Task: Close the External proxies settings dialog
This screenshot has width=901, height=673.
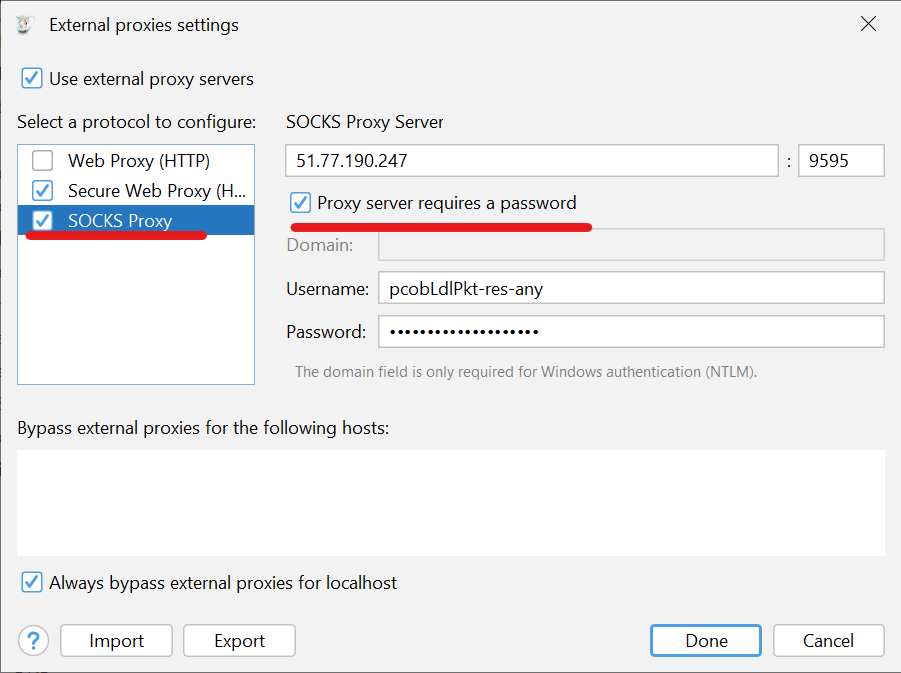Action: [x=868, y=25]
